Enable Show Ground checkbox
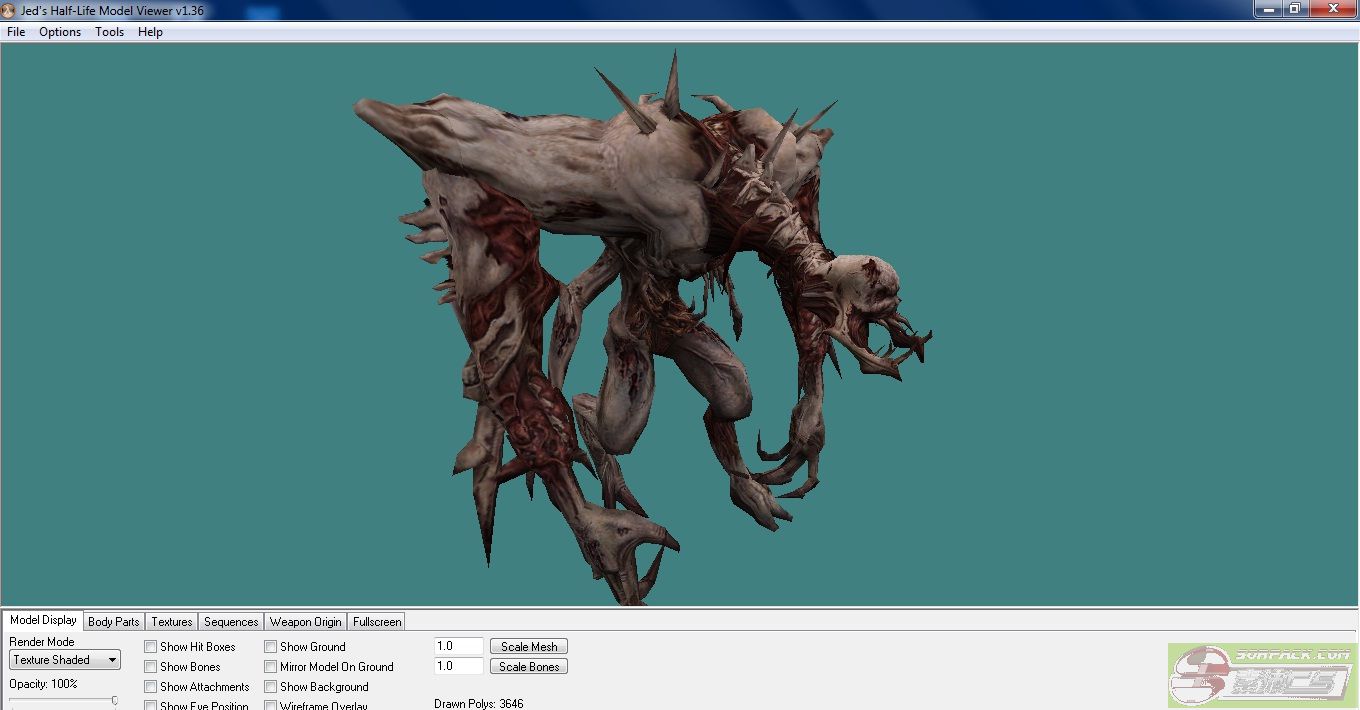 click(271, 647)
